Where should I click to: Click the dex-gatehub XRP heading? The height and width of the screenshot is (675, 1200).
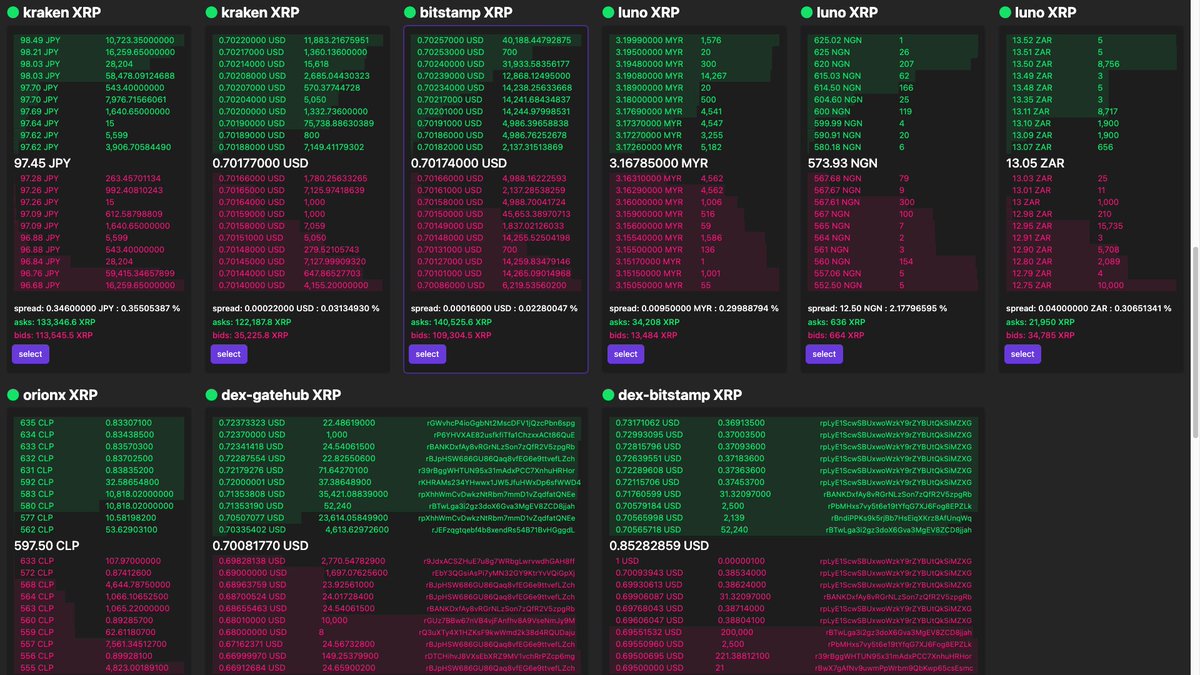[x=281, y=395]
